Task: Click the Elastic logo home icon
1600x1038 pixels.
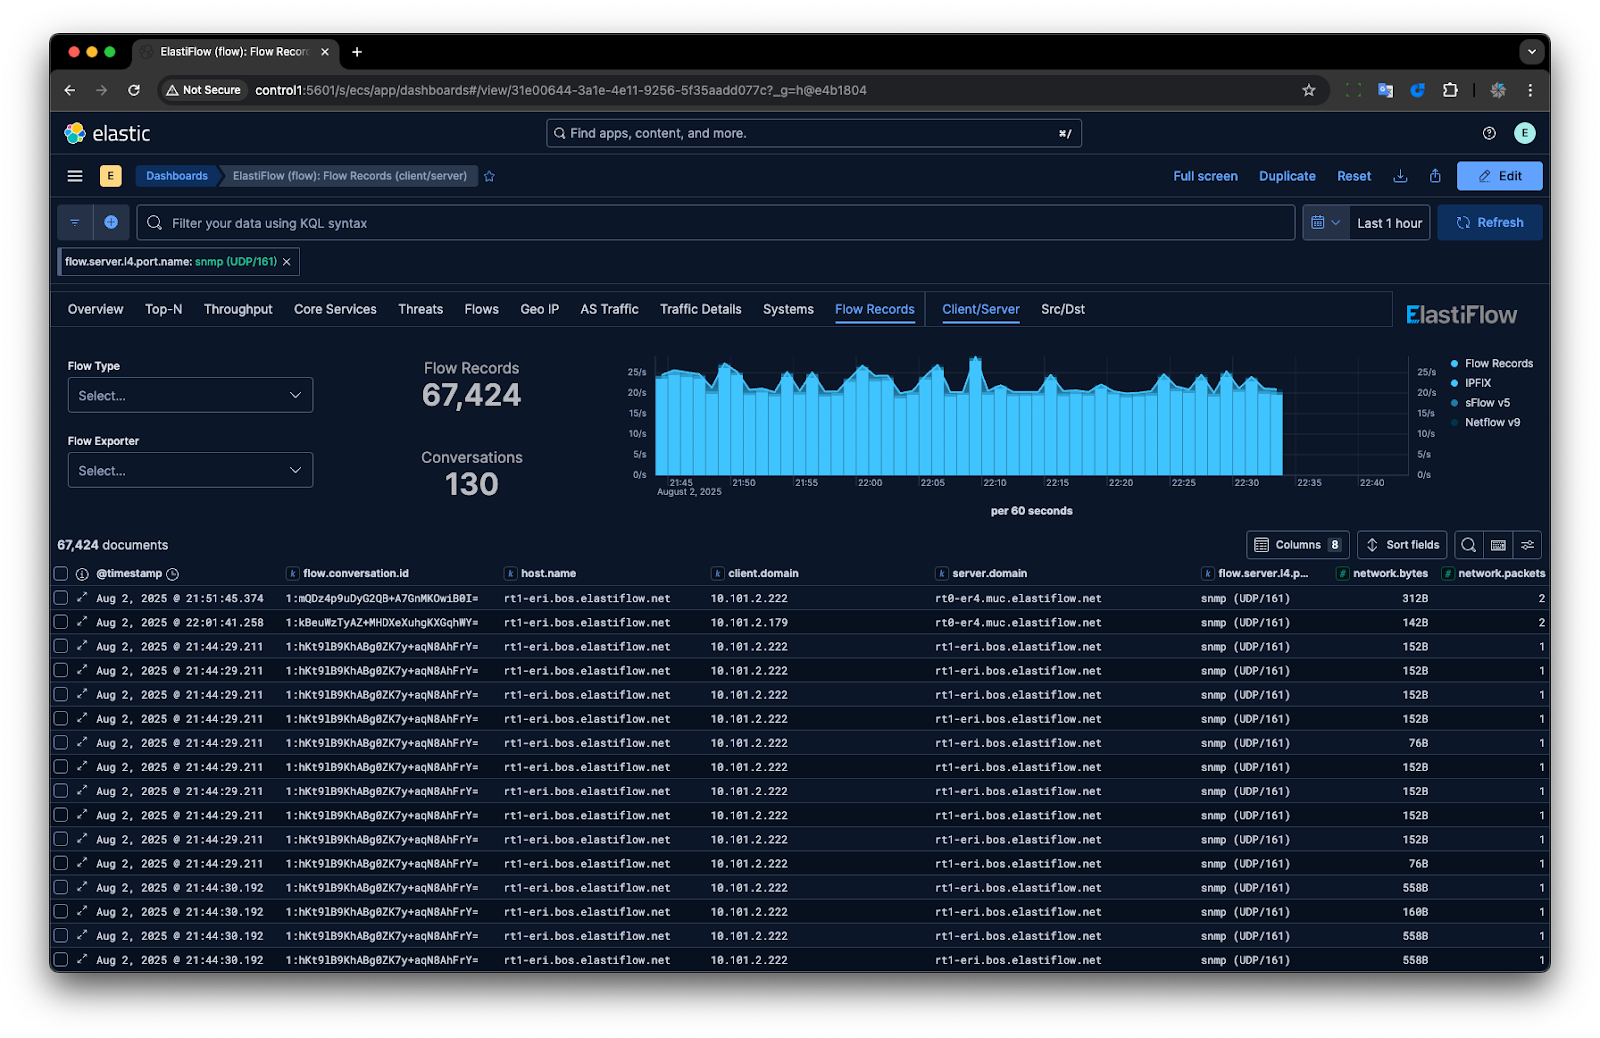Action: coord(75,133)
